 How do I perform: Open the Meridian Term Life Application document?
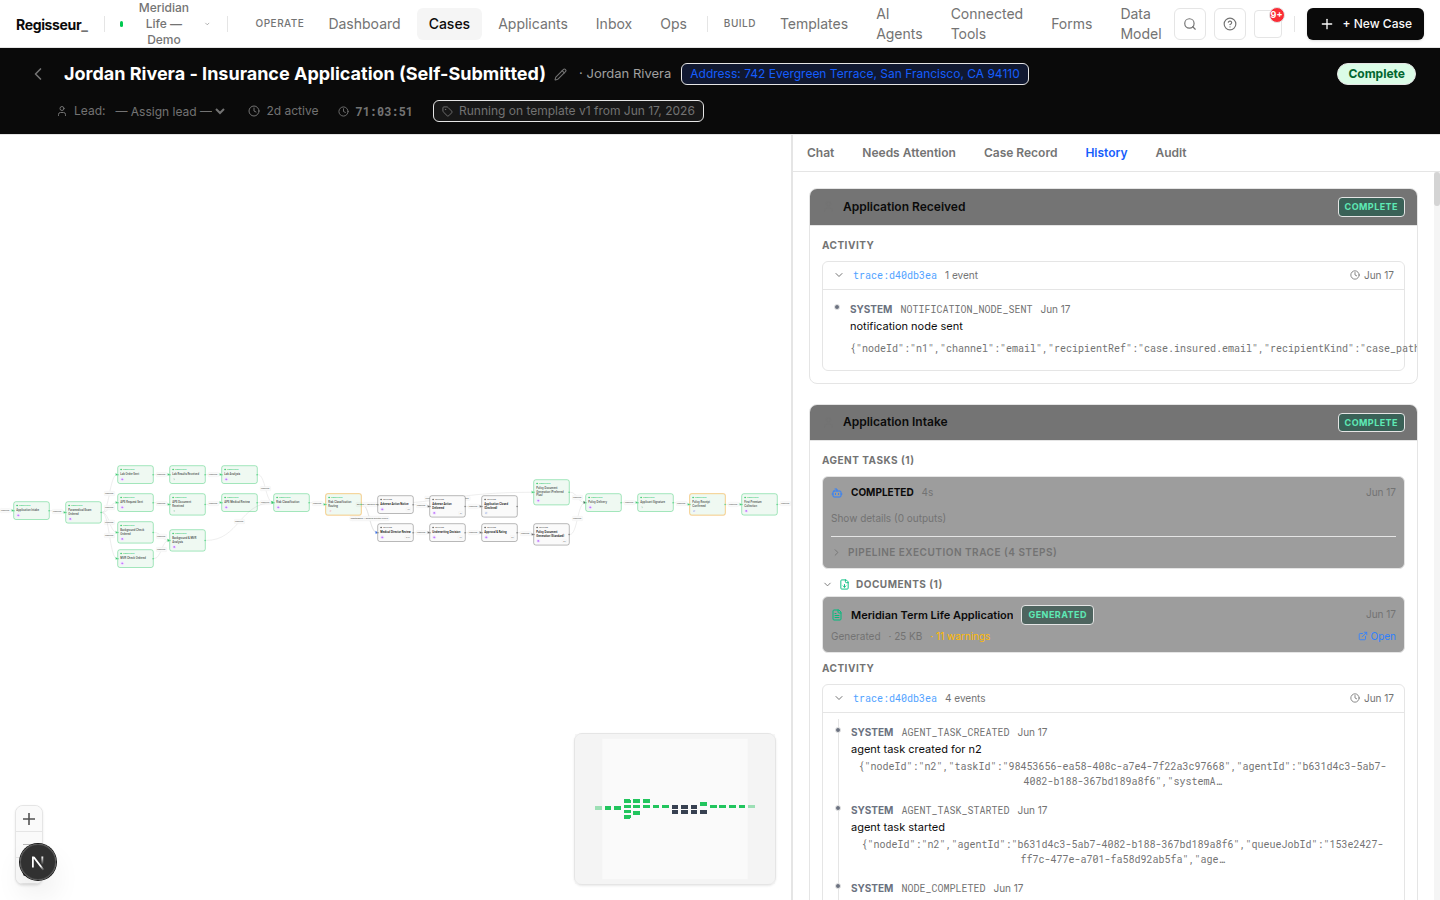click(1377, 636)
